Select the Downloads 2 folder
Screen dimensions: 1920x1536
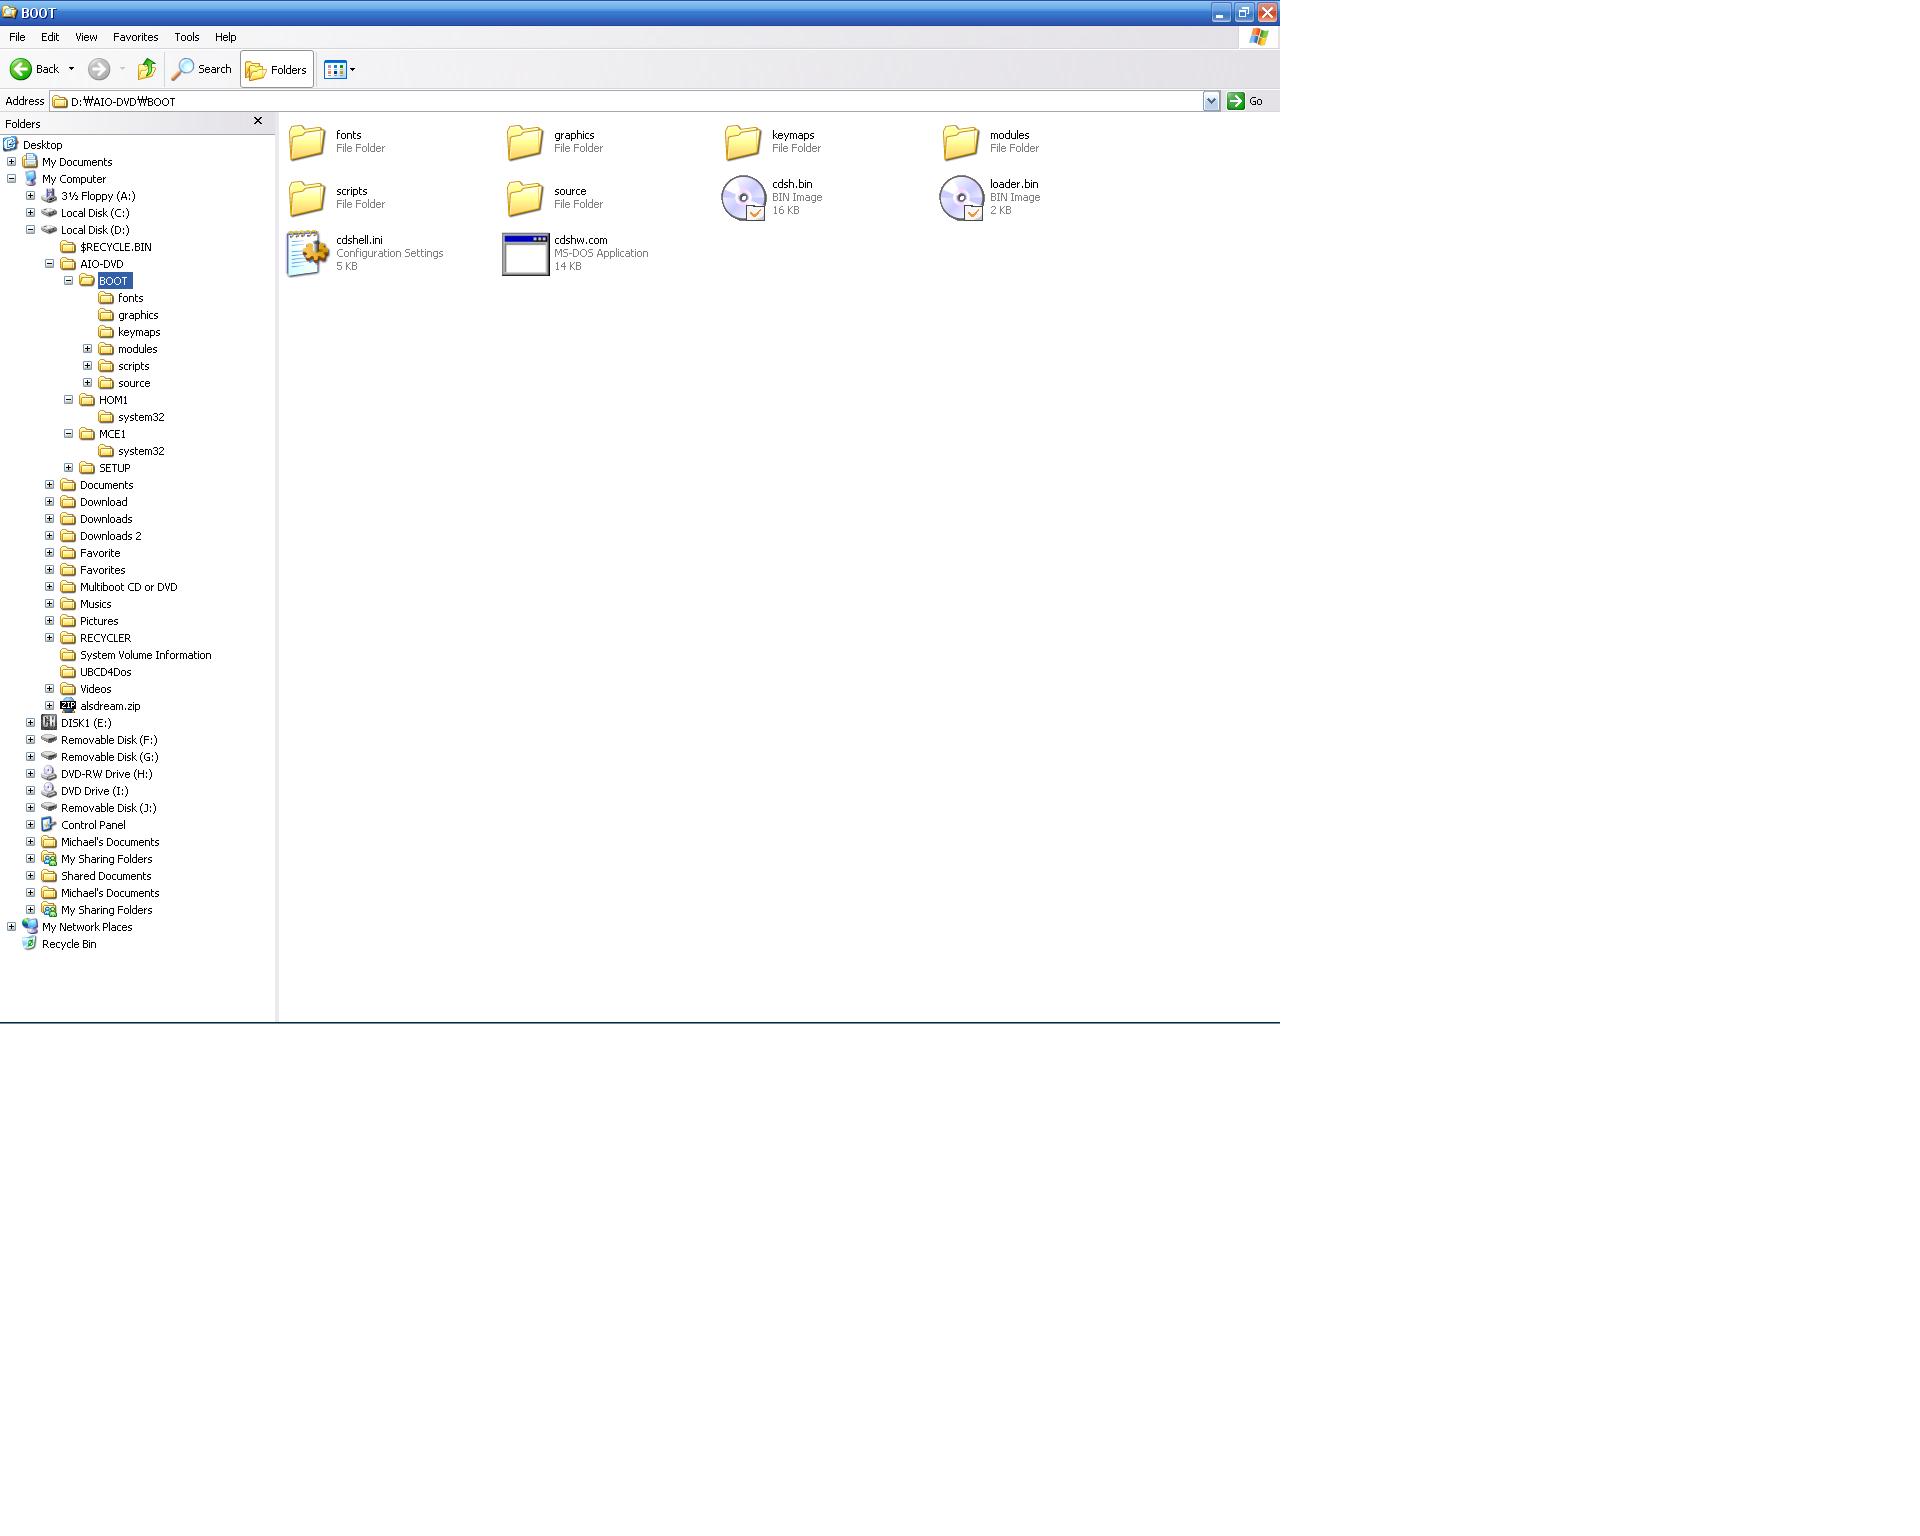(x=110, y=536)
